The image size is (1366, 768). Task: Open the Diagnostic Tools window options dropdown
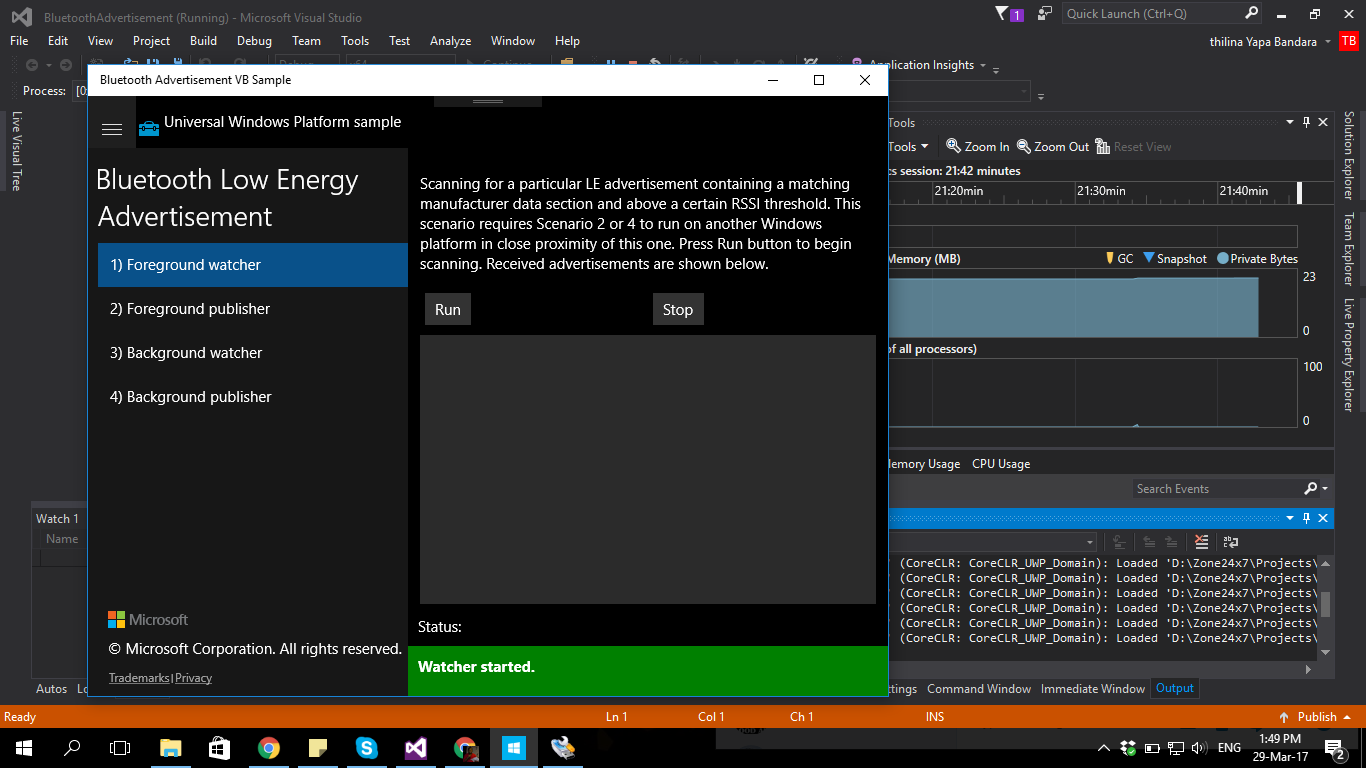pos(1290,122)
